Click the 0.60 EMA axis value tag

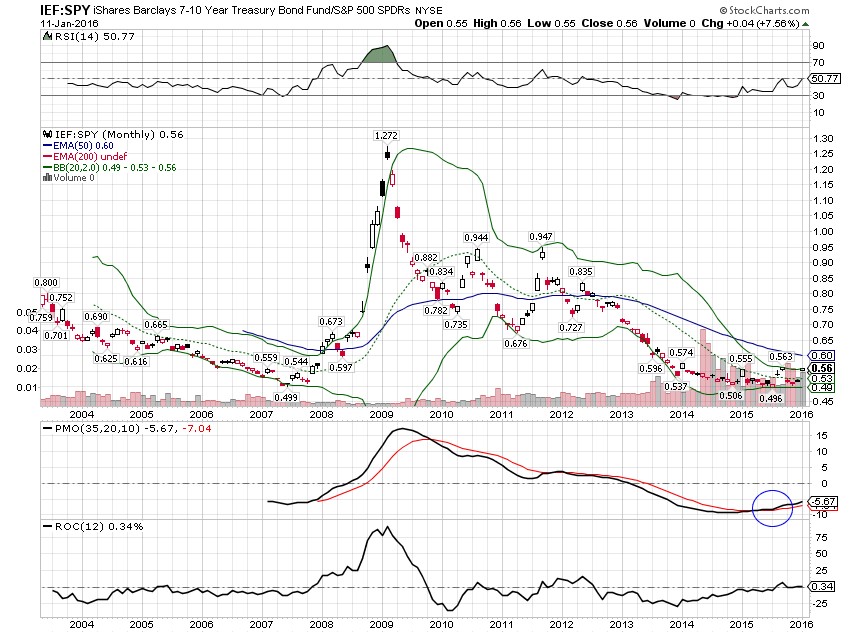[x=822, y=356]
